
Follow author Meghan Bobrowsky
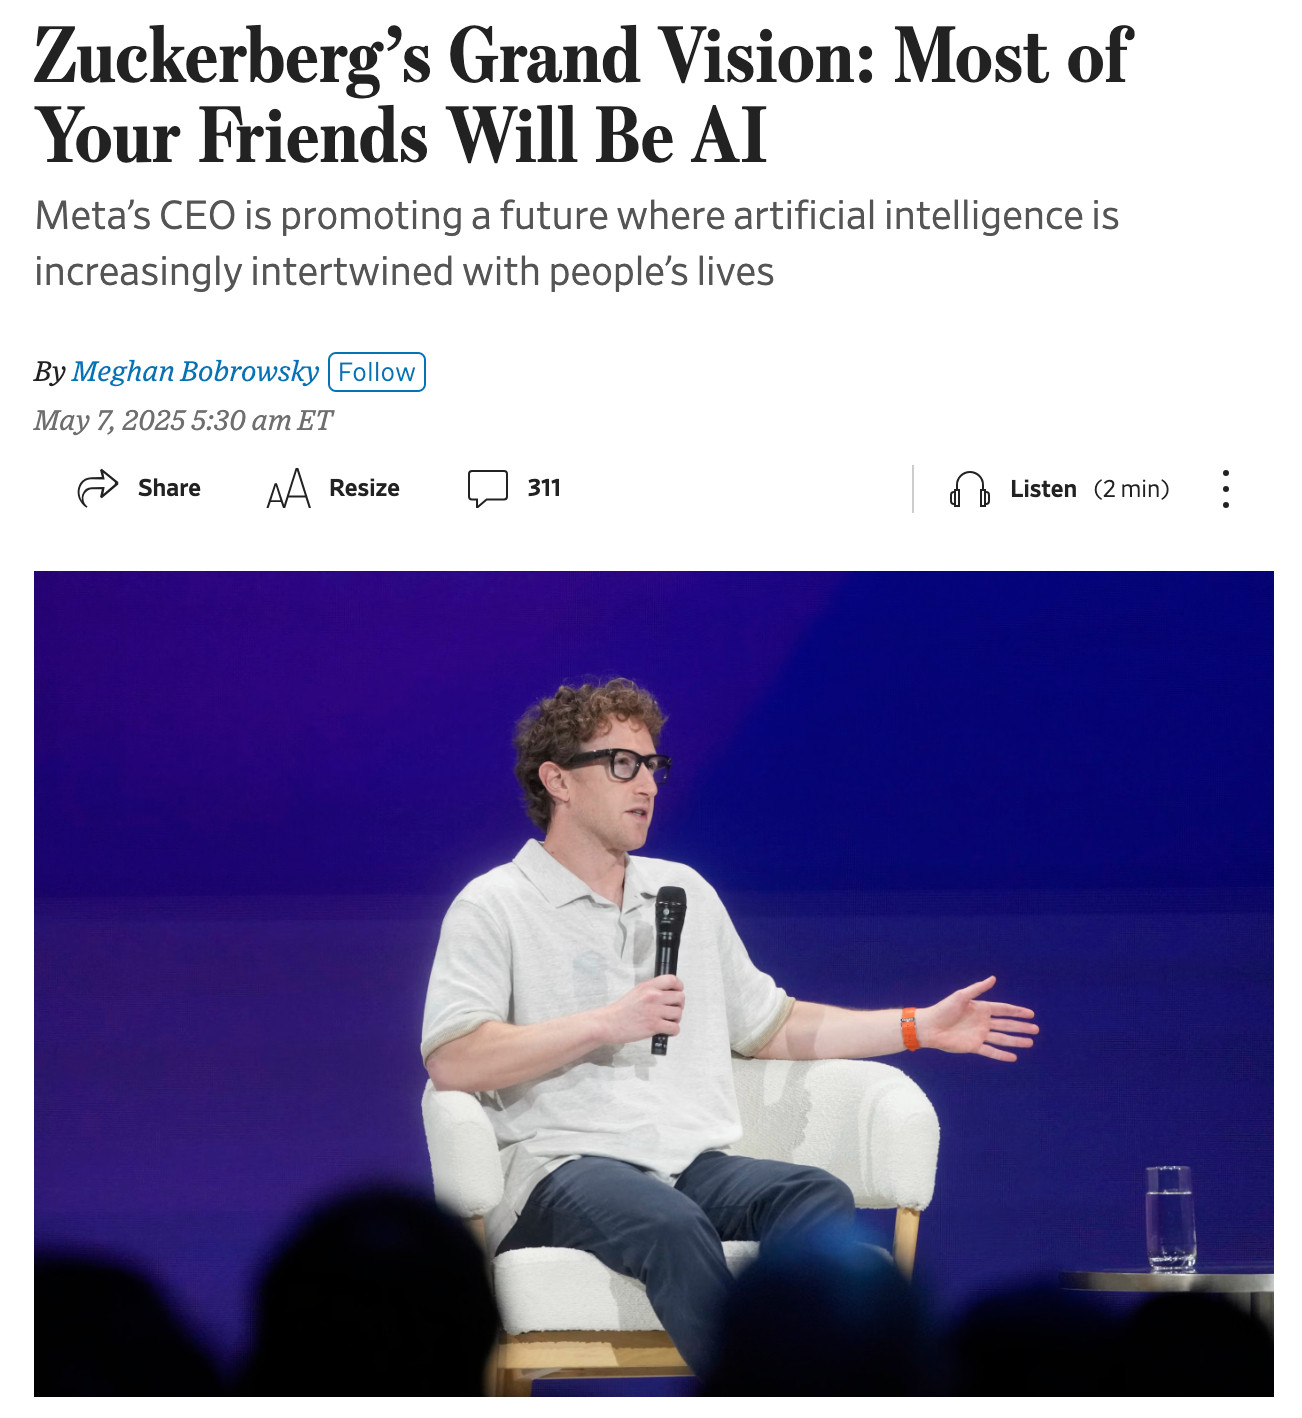click(377, 372)
